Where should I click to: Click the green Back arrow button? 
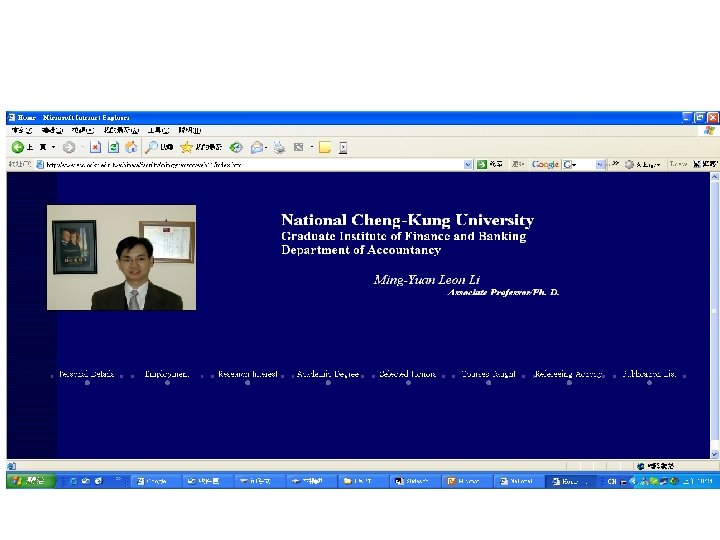click(x=18, y=147)
